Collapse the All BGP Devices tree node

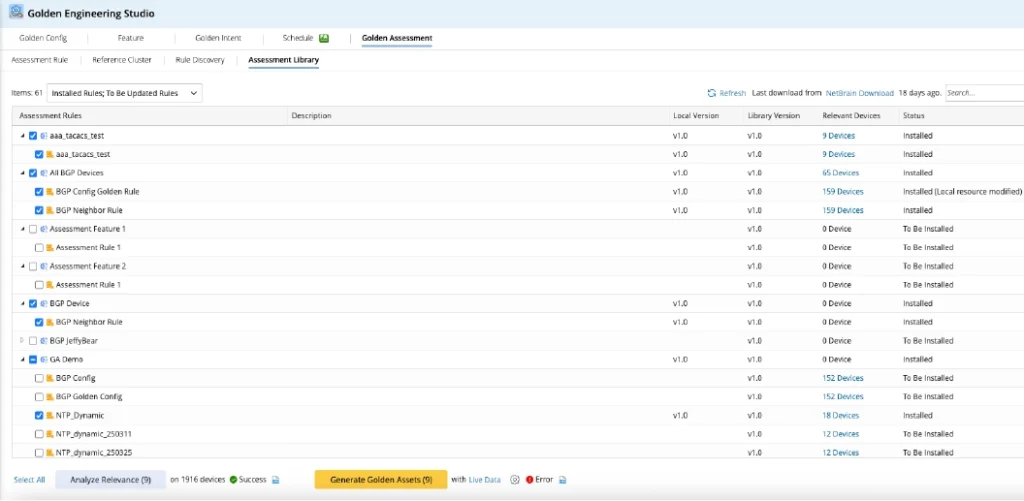tap(22, 173)
